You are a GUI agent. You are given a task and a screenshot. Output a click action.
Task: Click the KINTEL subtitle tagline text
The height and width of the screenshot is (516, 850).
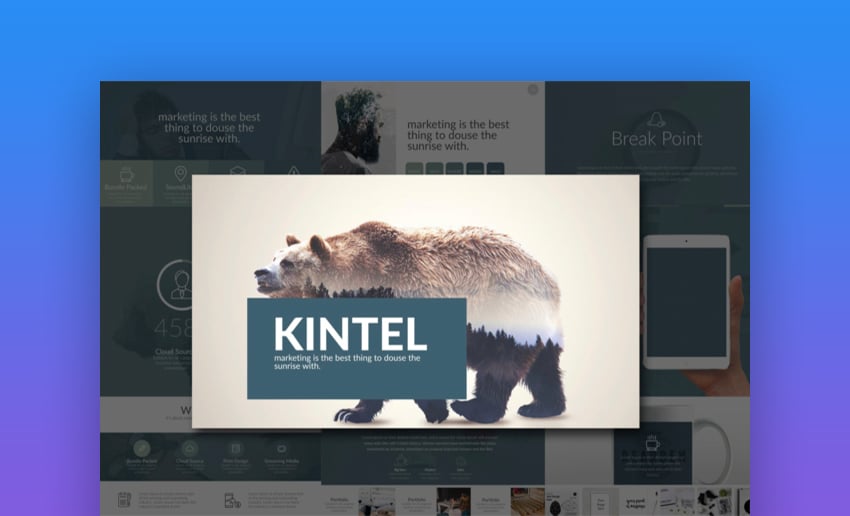pos(347,362)
